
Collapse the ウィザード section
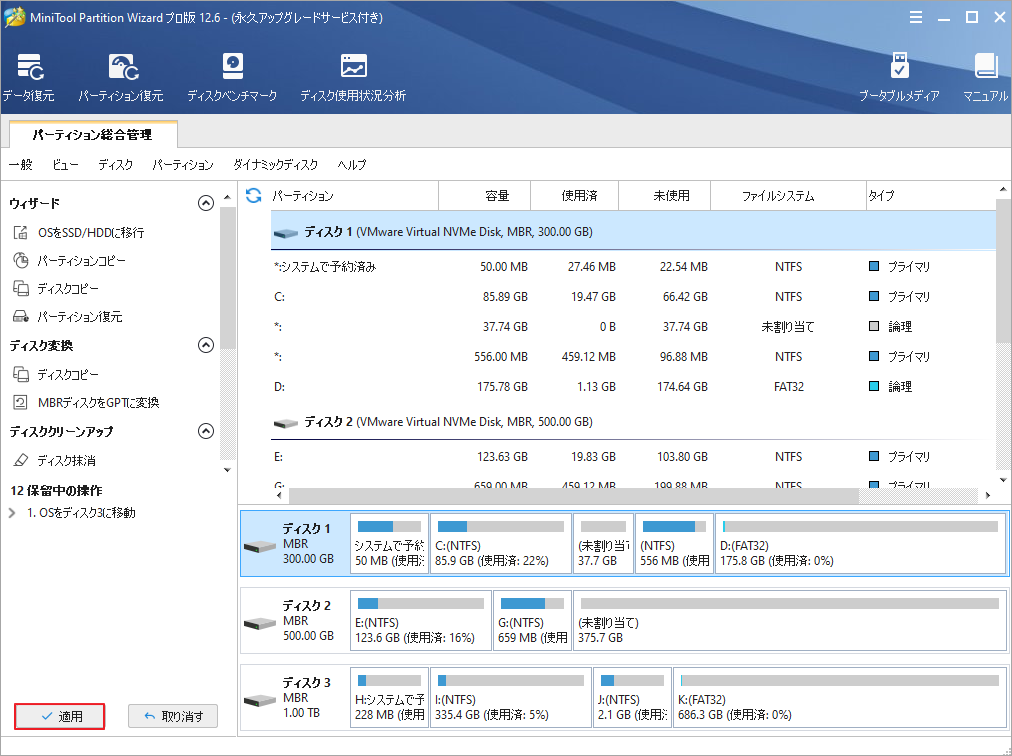pos(205,203)
